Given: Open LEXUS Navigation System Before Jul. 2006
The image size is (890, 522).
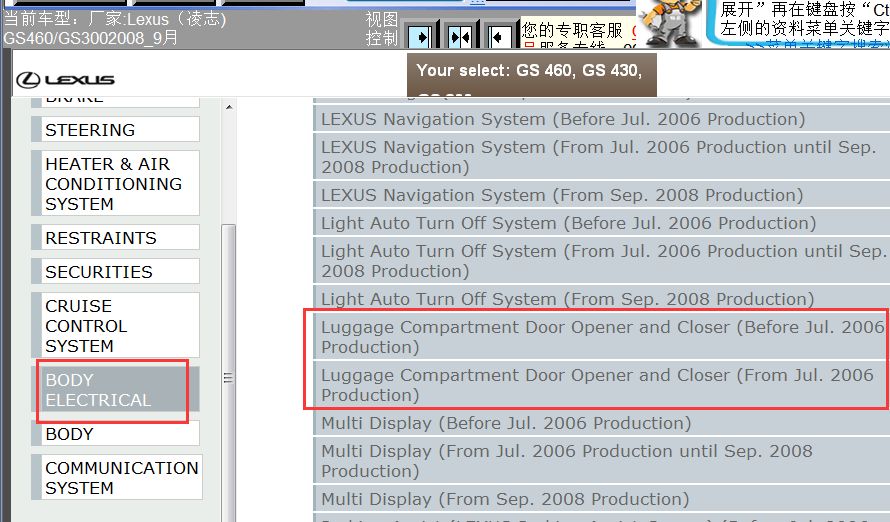Looking at the screenshot, I should (602, 119).
